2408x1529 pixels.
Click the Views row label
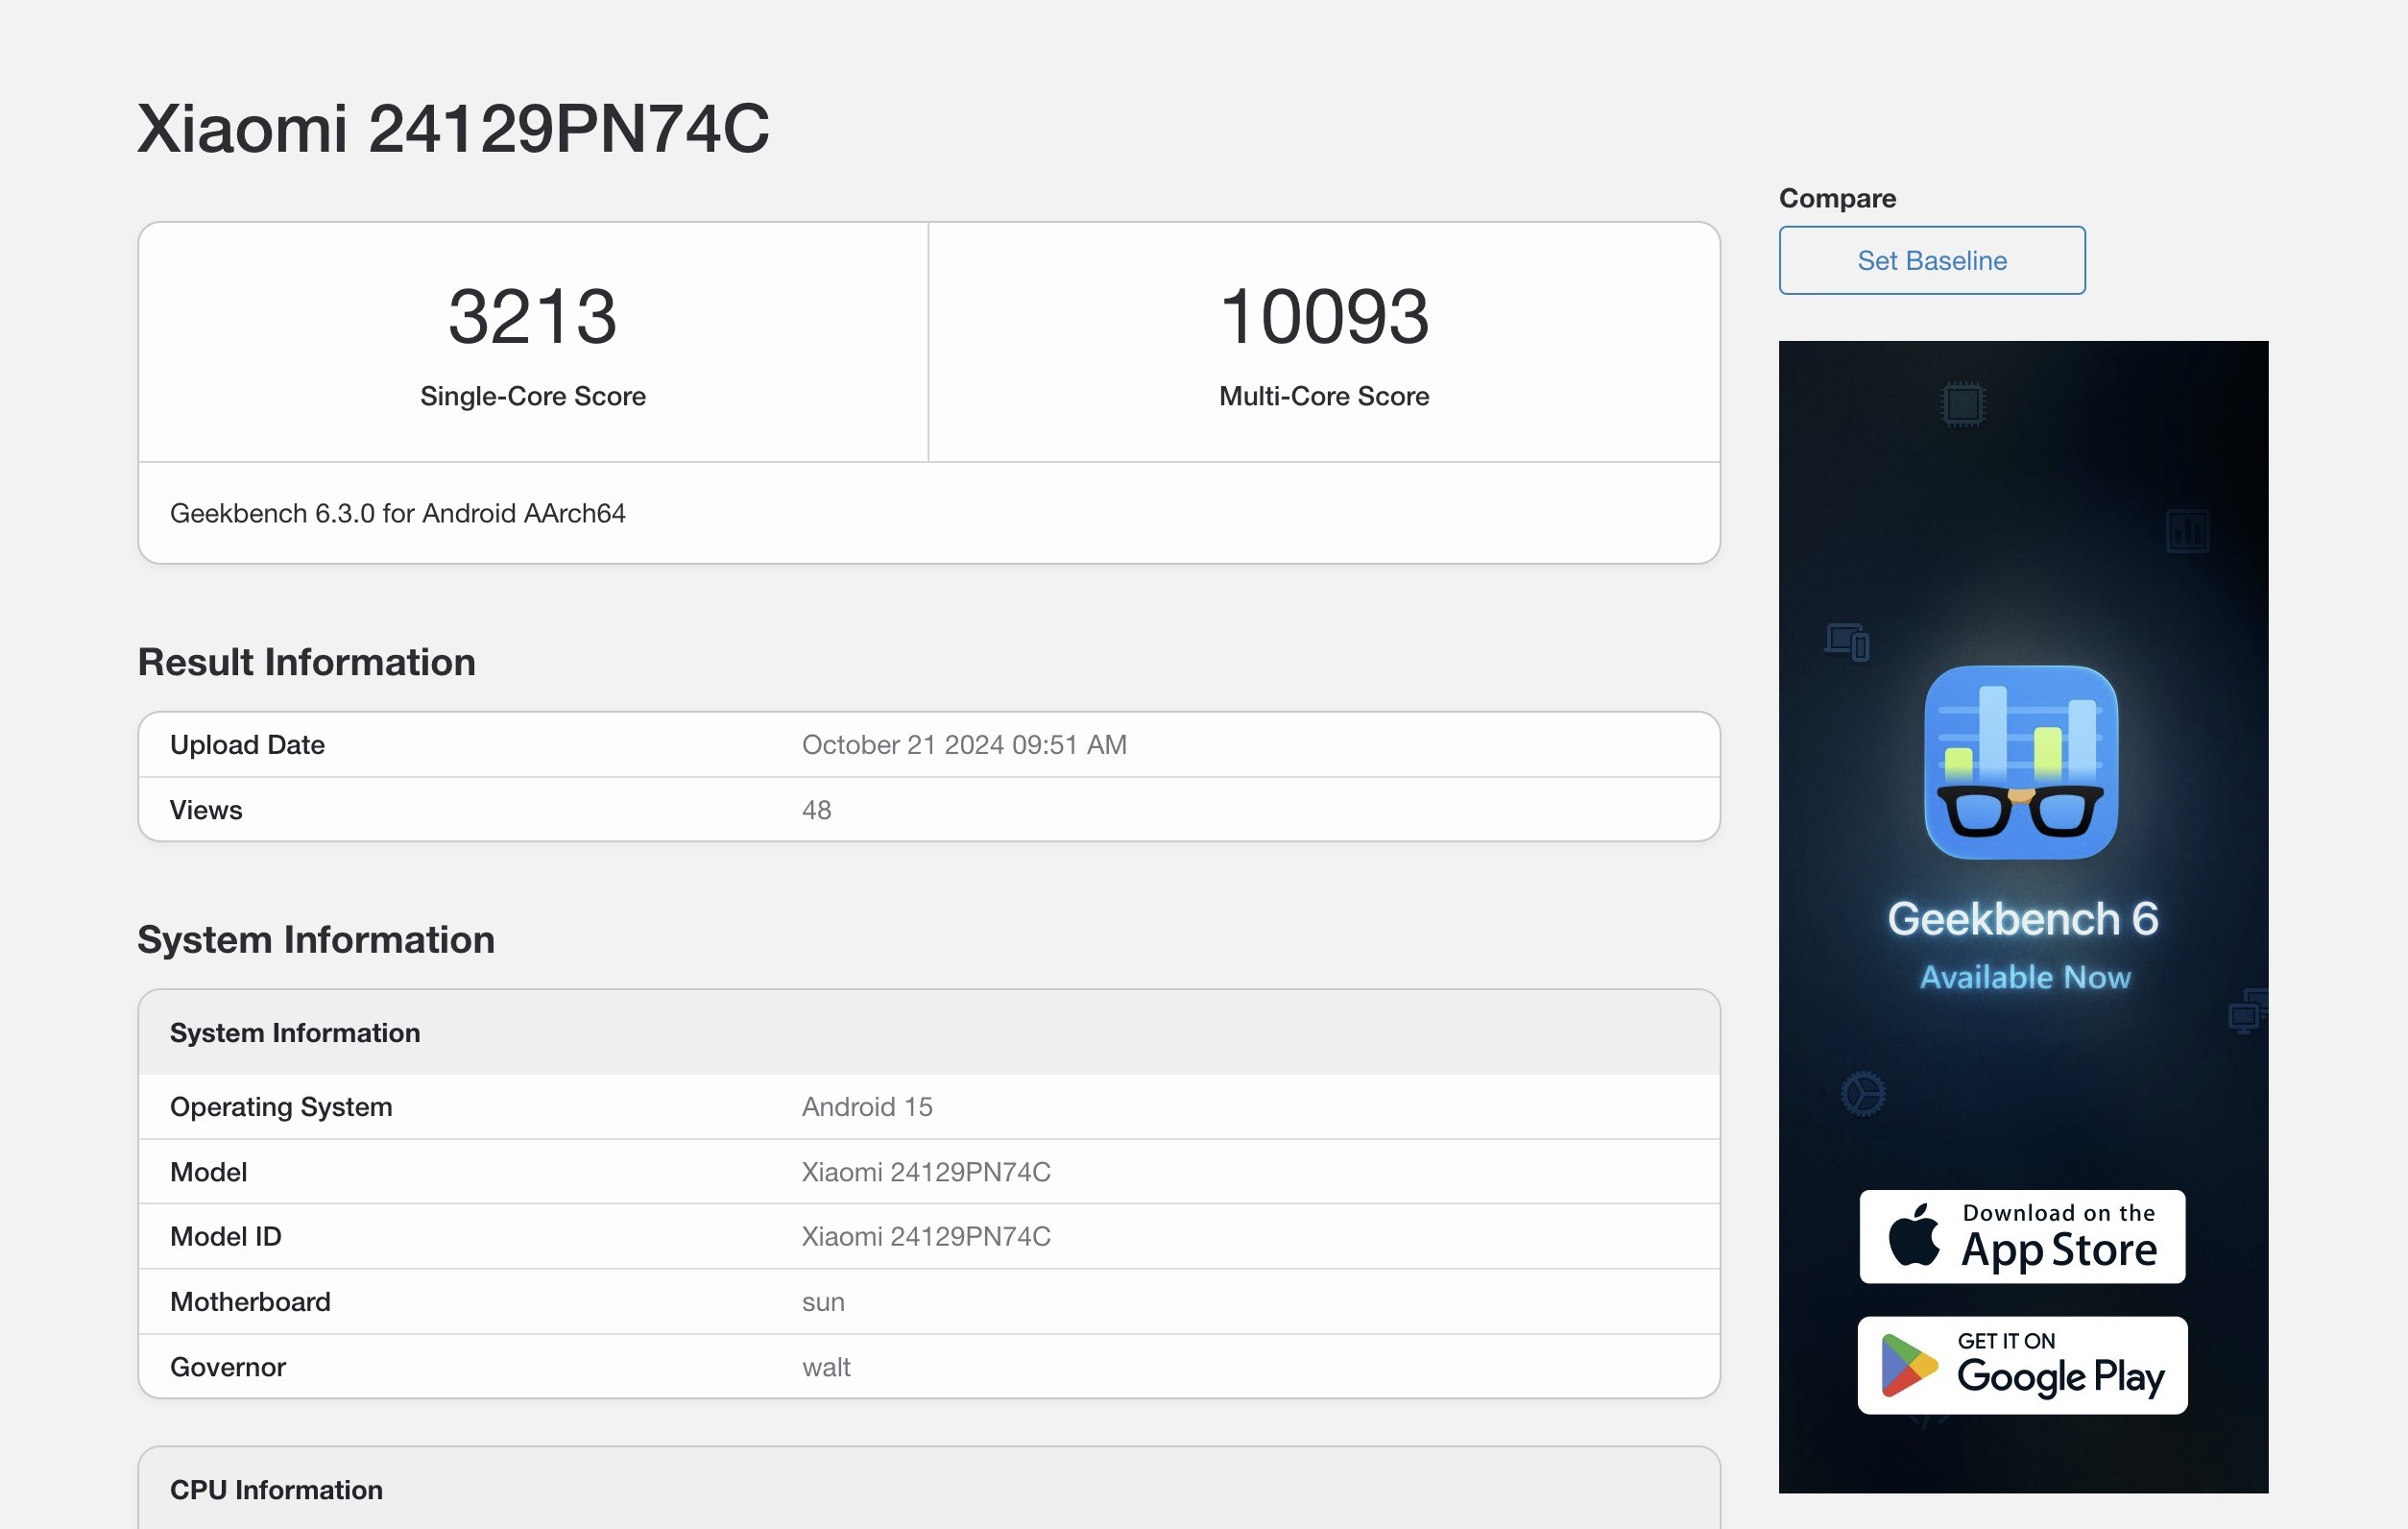206,810
